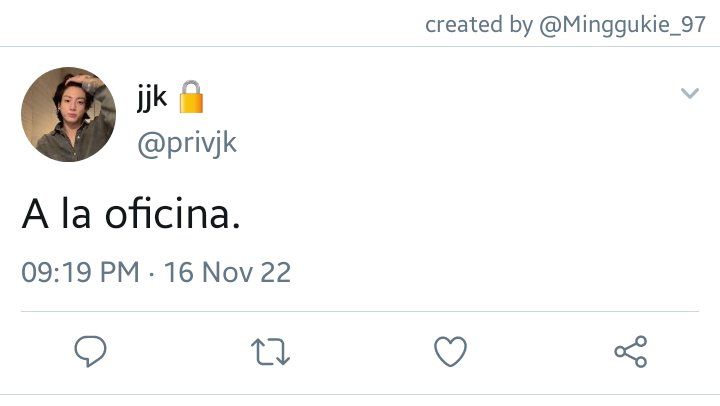720x406 pixels.
Task: Select the tweet text A la oficina.
Action: point(131,214)
